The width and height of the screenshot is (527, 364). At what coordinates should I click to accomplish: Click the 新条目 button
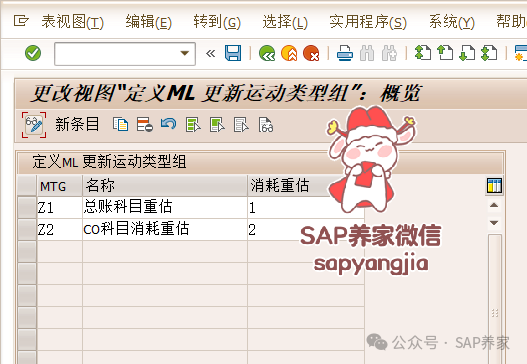77,124
